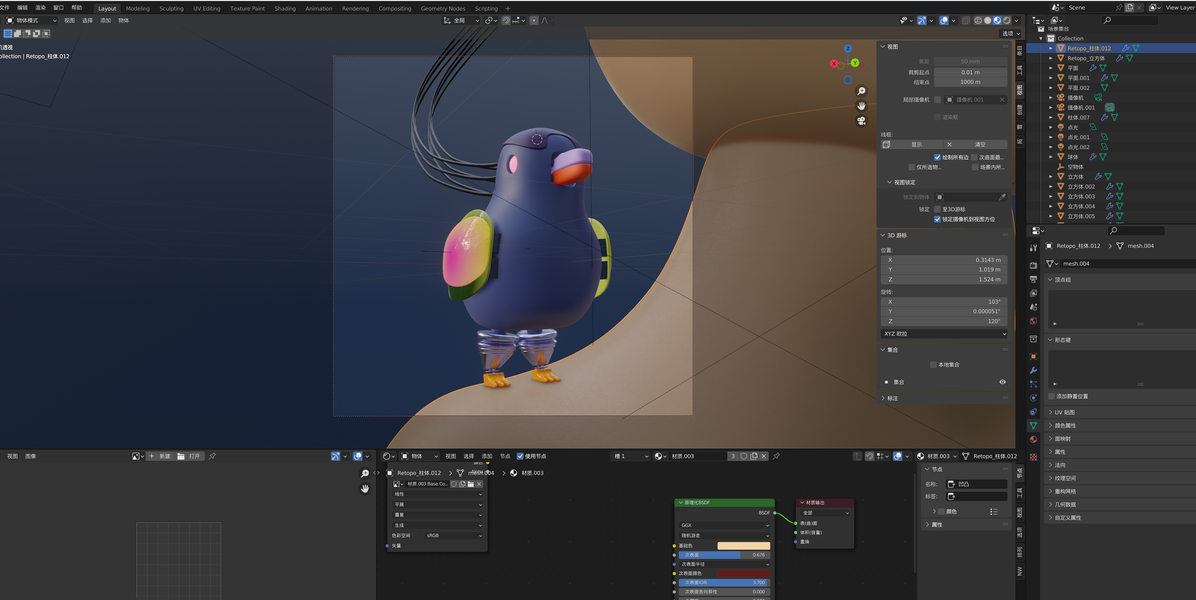Open the sRGB color space dropdown
The image size is (1196, 600).
[455, 535]
